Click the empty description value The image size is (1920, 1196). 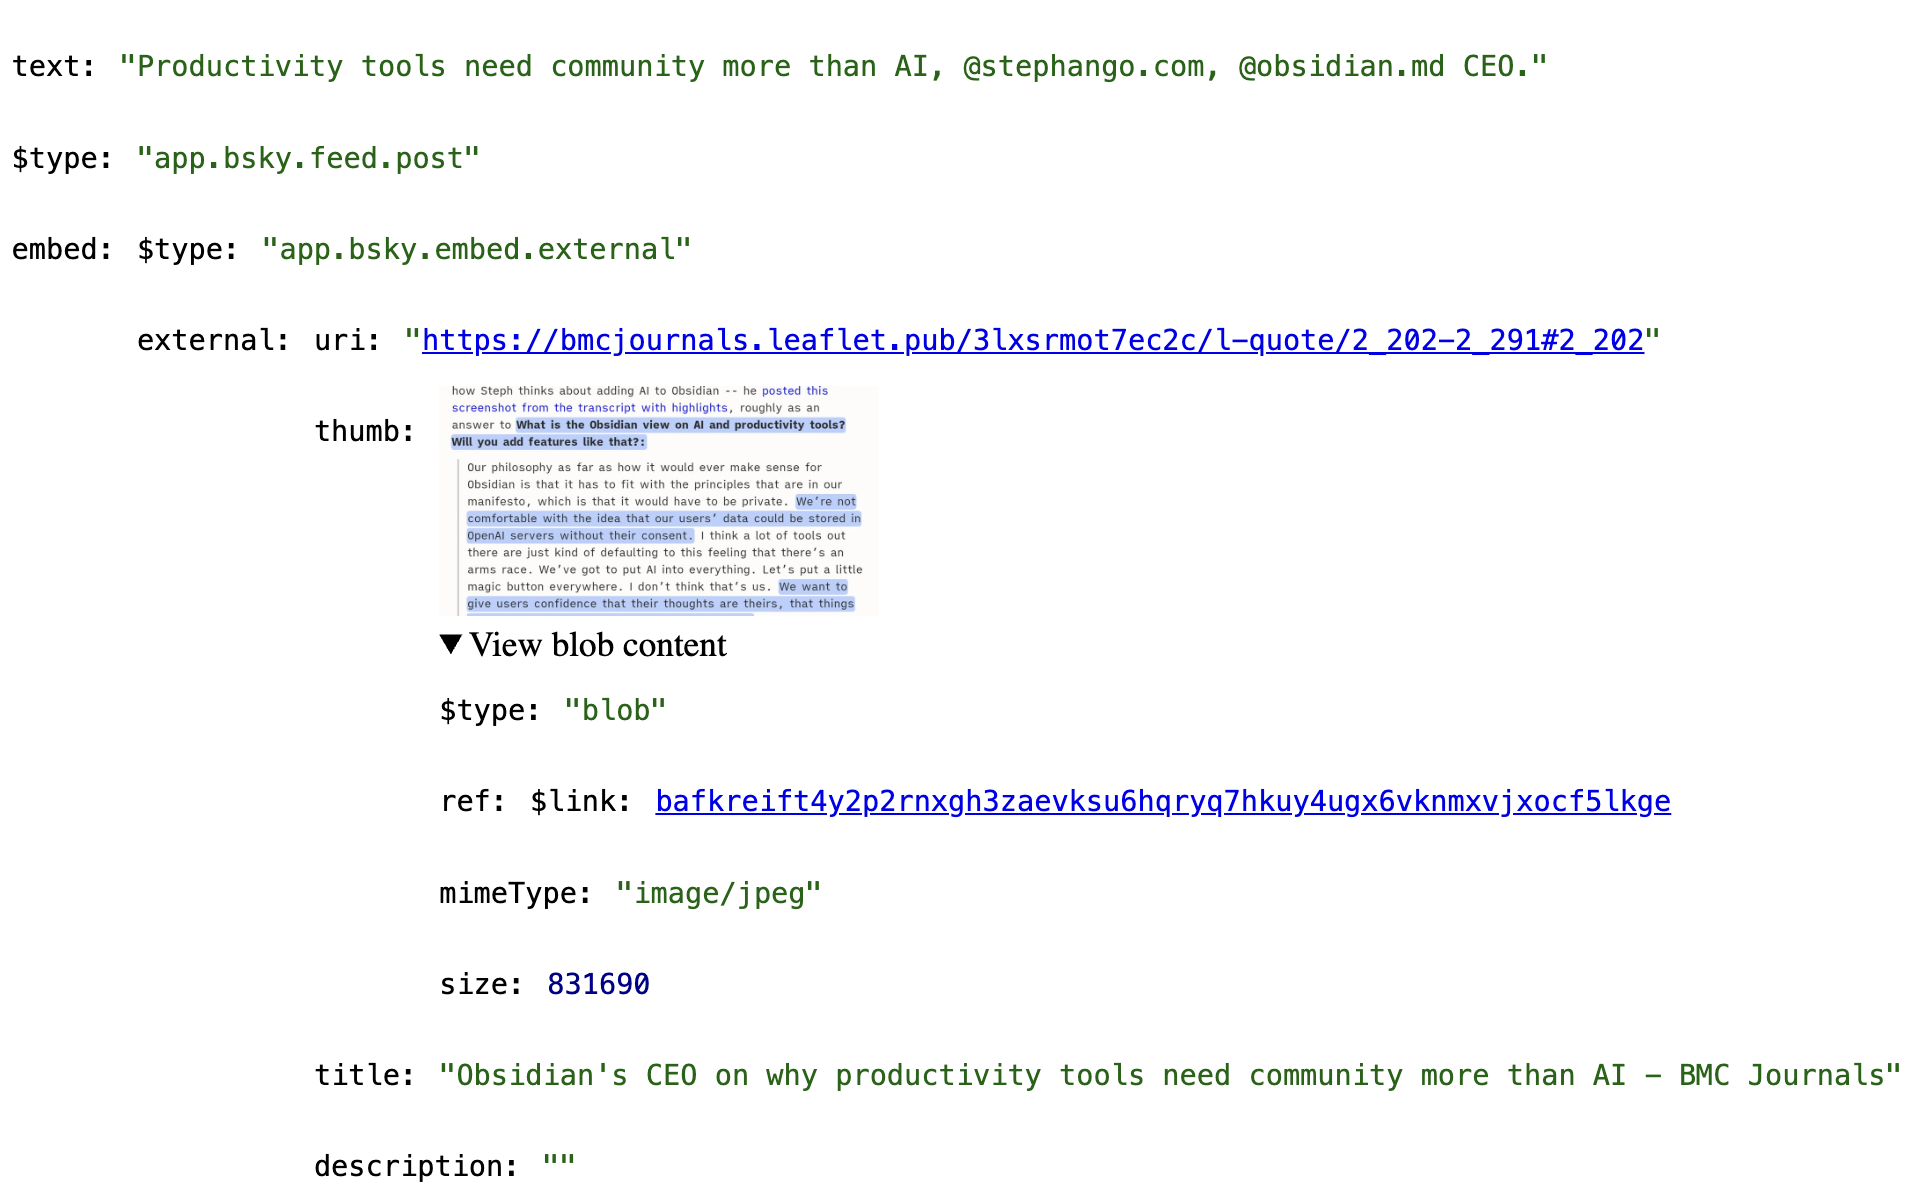point(558,1167)
